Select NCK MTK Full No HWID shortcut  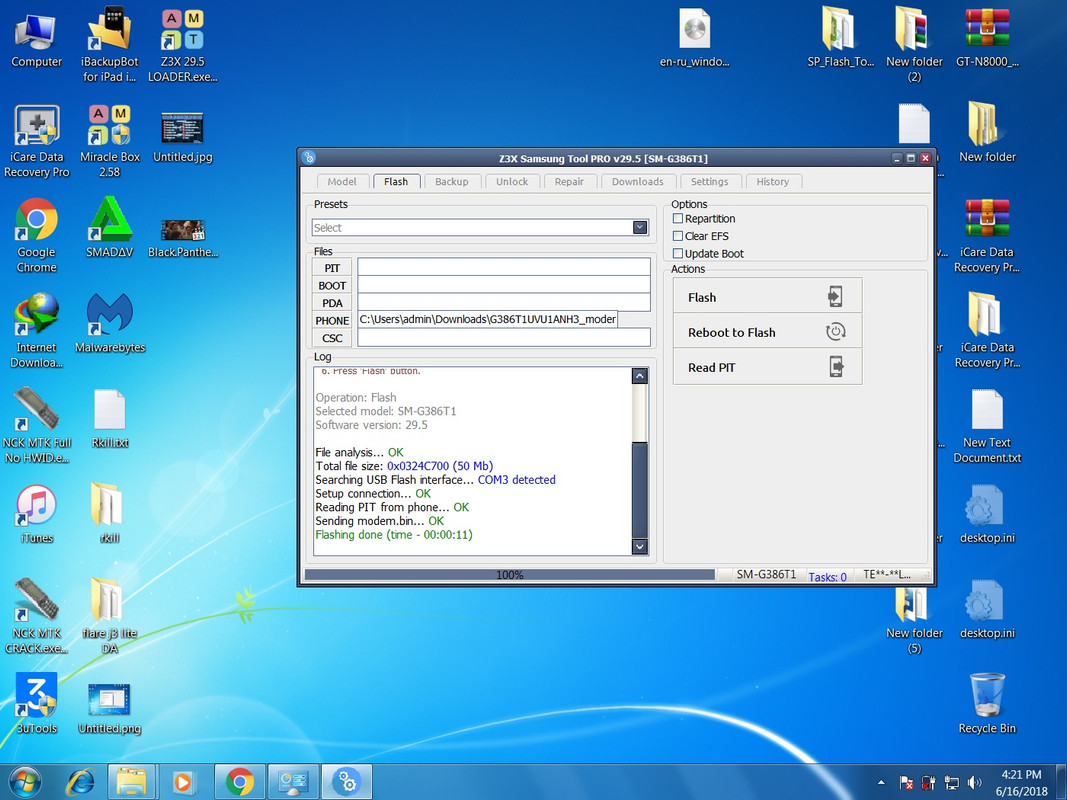click(36, 425)
